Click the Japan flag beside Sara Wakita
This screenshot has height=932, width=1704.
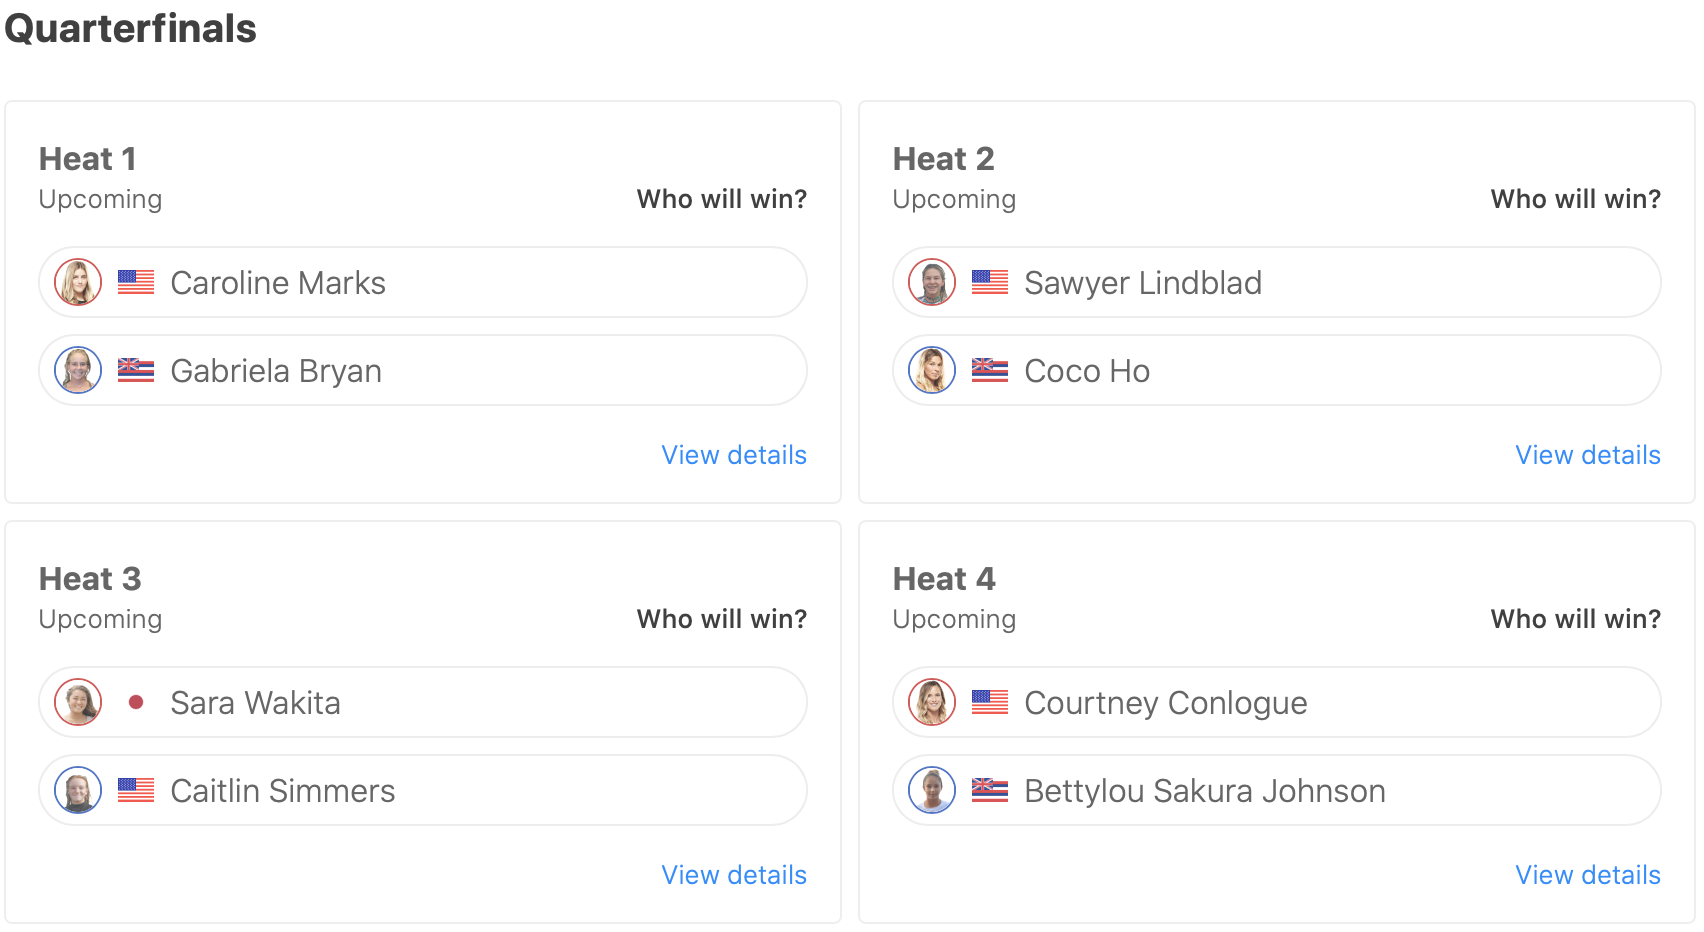(x=136, y=702)
